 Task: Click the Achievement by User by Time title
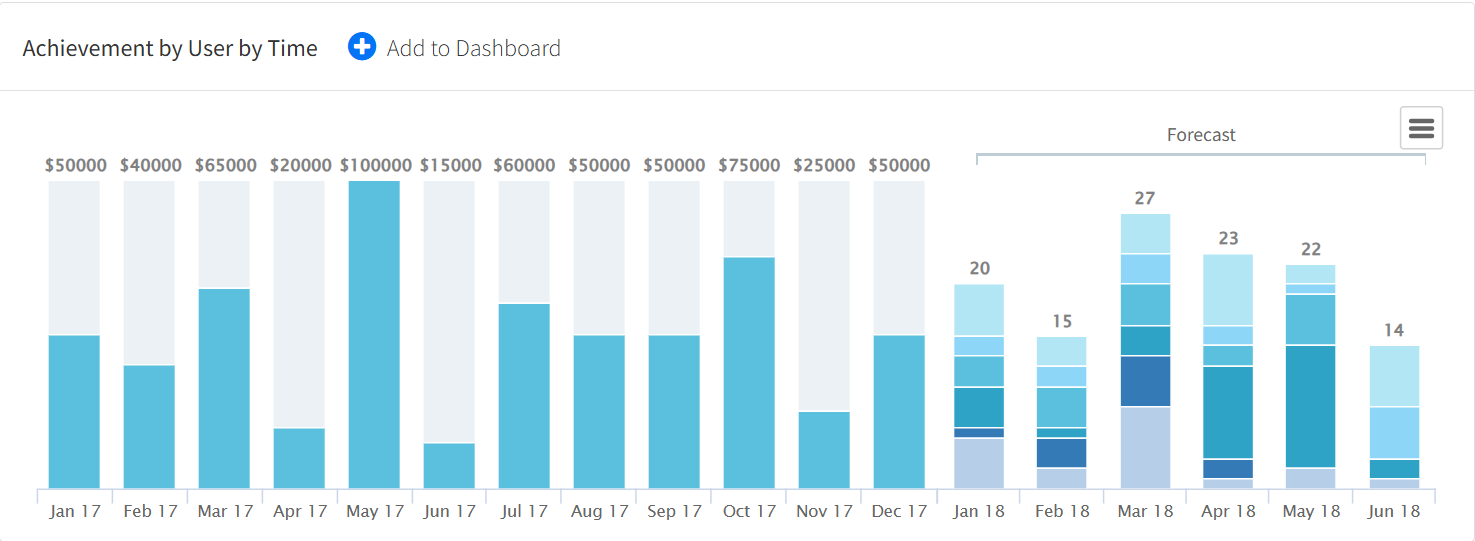point(170,48)
